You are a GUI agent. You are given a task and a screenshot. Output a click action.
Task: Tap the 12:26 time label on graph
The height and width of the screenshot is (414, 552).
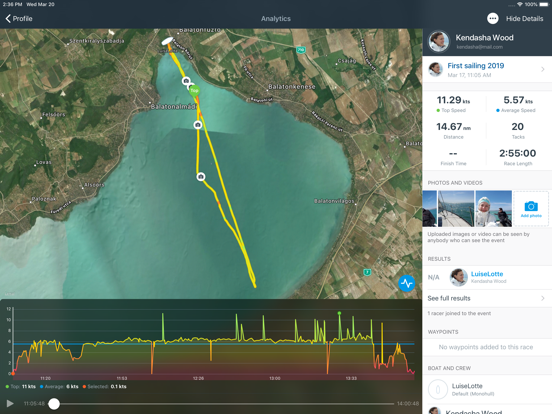click(x=198, y=378)
